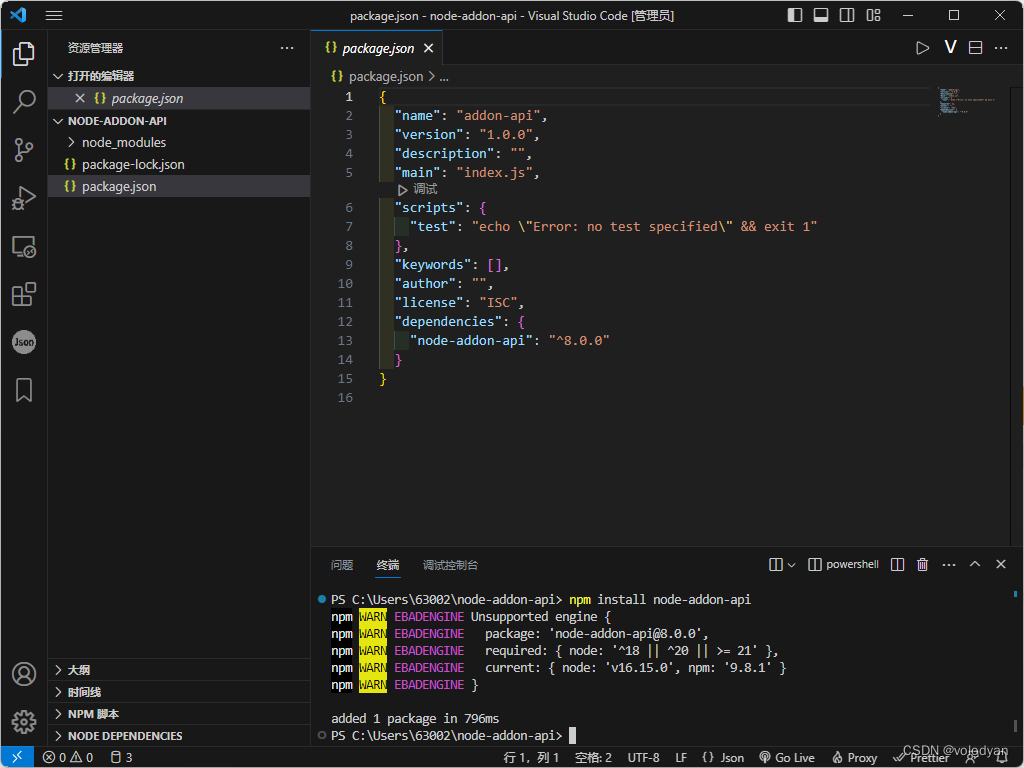The image size is (1024, 768).
Task: Click the Proxy status bar item
Action: pyautogui.click(x=855, y=758)
